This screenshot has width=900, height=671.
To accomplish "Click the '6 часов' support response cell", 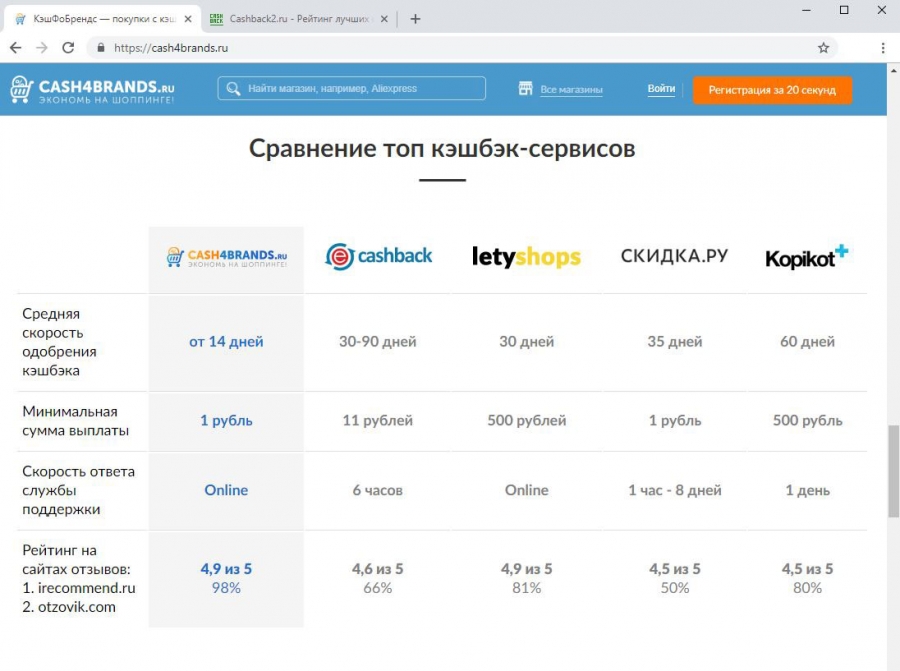I will click(x=378, y=490).
